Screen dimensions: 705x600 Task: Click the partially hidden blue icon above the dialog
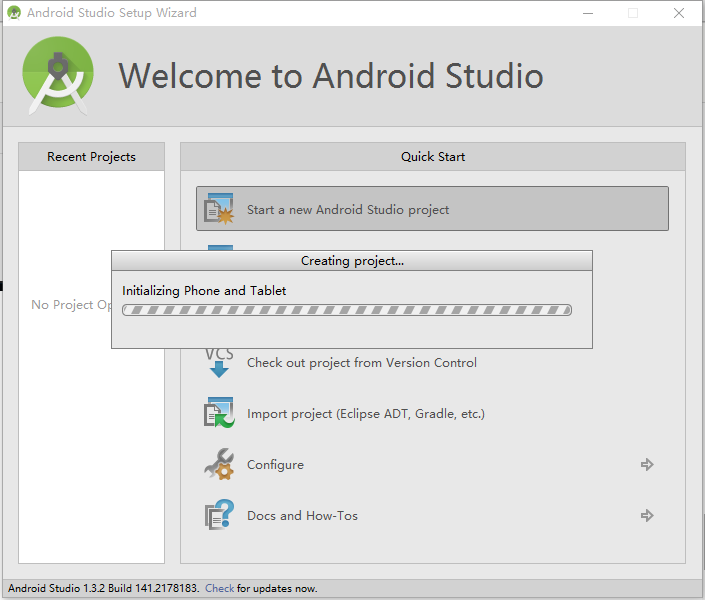pyautogui.click(x=220, y=248)
